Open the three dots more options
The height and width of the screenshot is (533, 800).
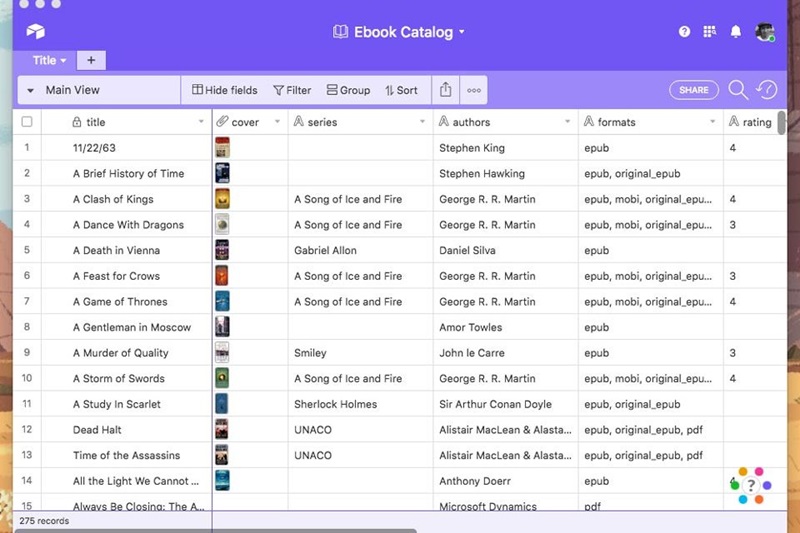click(x=474, y=90)
